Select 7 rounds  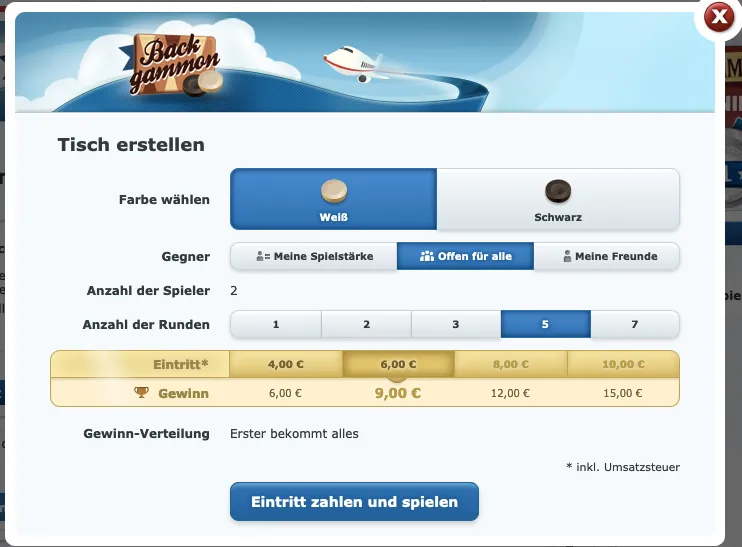tap(635, 325)
